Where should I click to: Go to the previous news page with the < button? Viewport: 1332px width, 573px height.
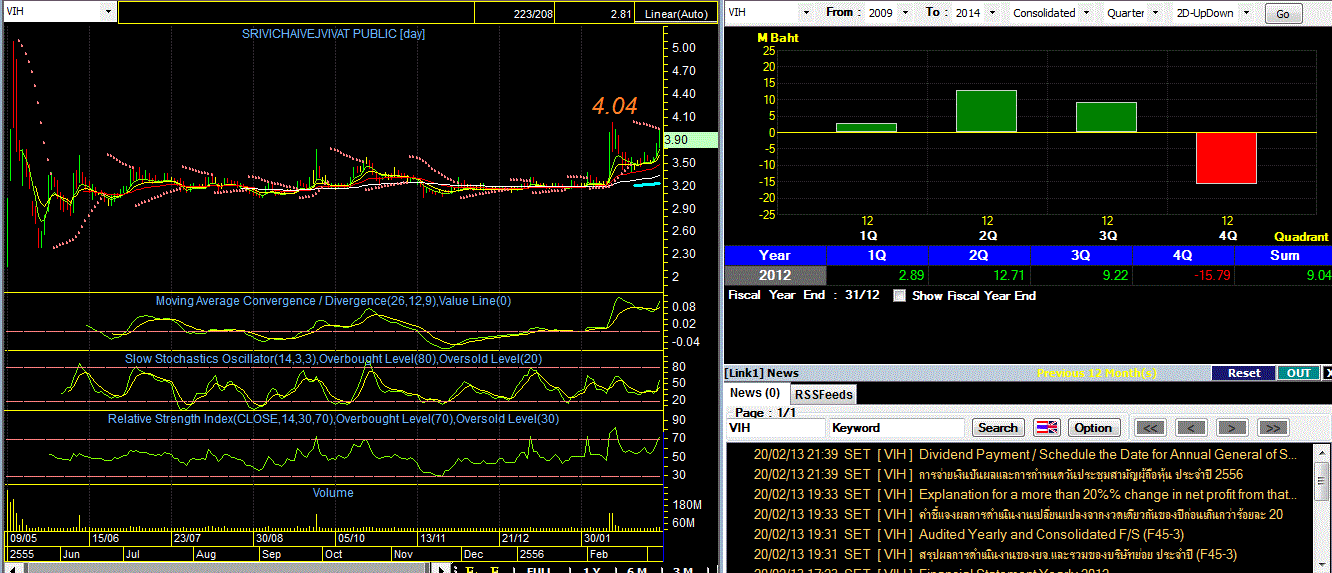(1190, 428)
